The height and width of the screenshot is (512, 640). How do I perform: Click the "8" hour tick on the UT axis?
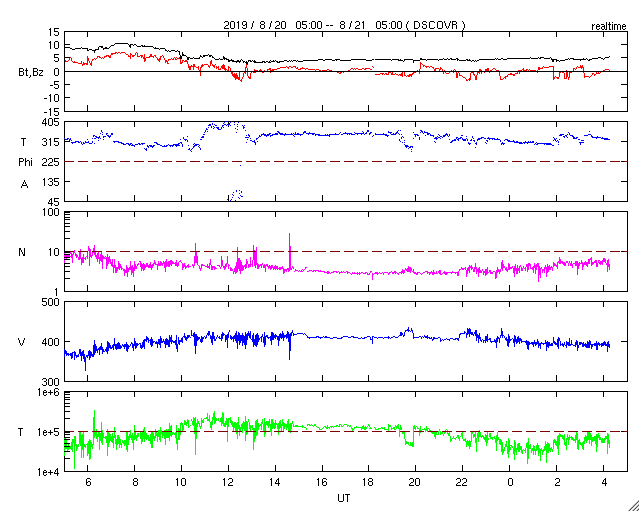pos(135,482)
